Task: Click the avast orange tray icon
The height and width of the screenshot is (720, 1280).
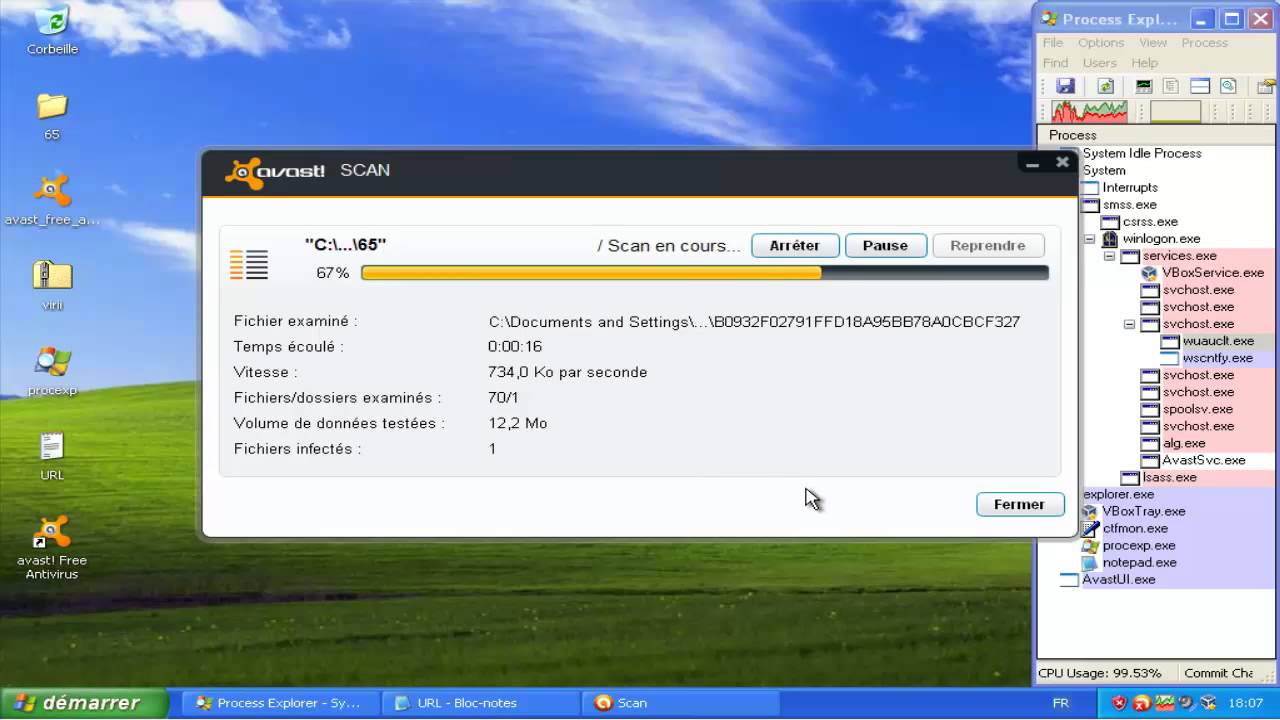Action: (x=1143, y=702)
